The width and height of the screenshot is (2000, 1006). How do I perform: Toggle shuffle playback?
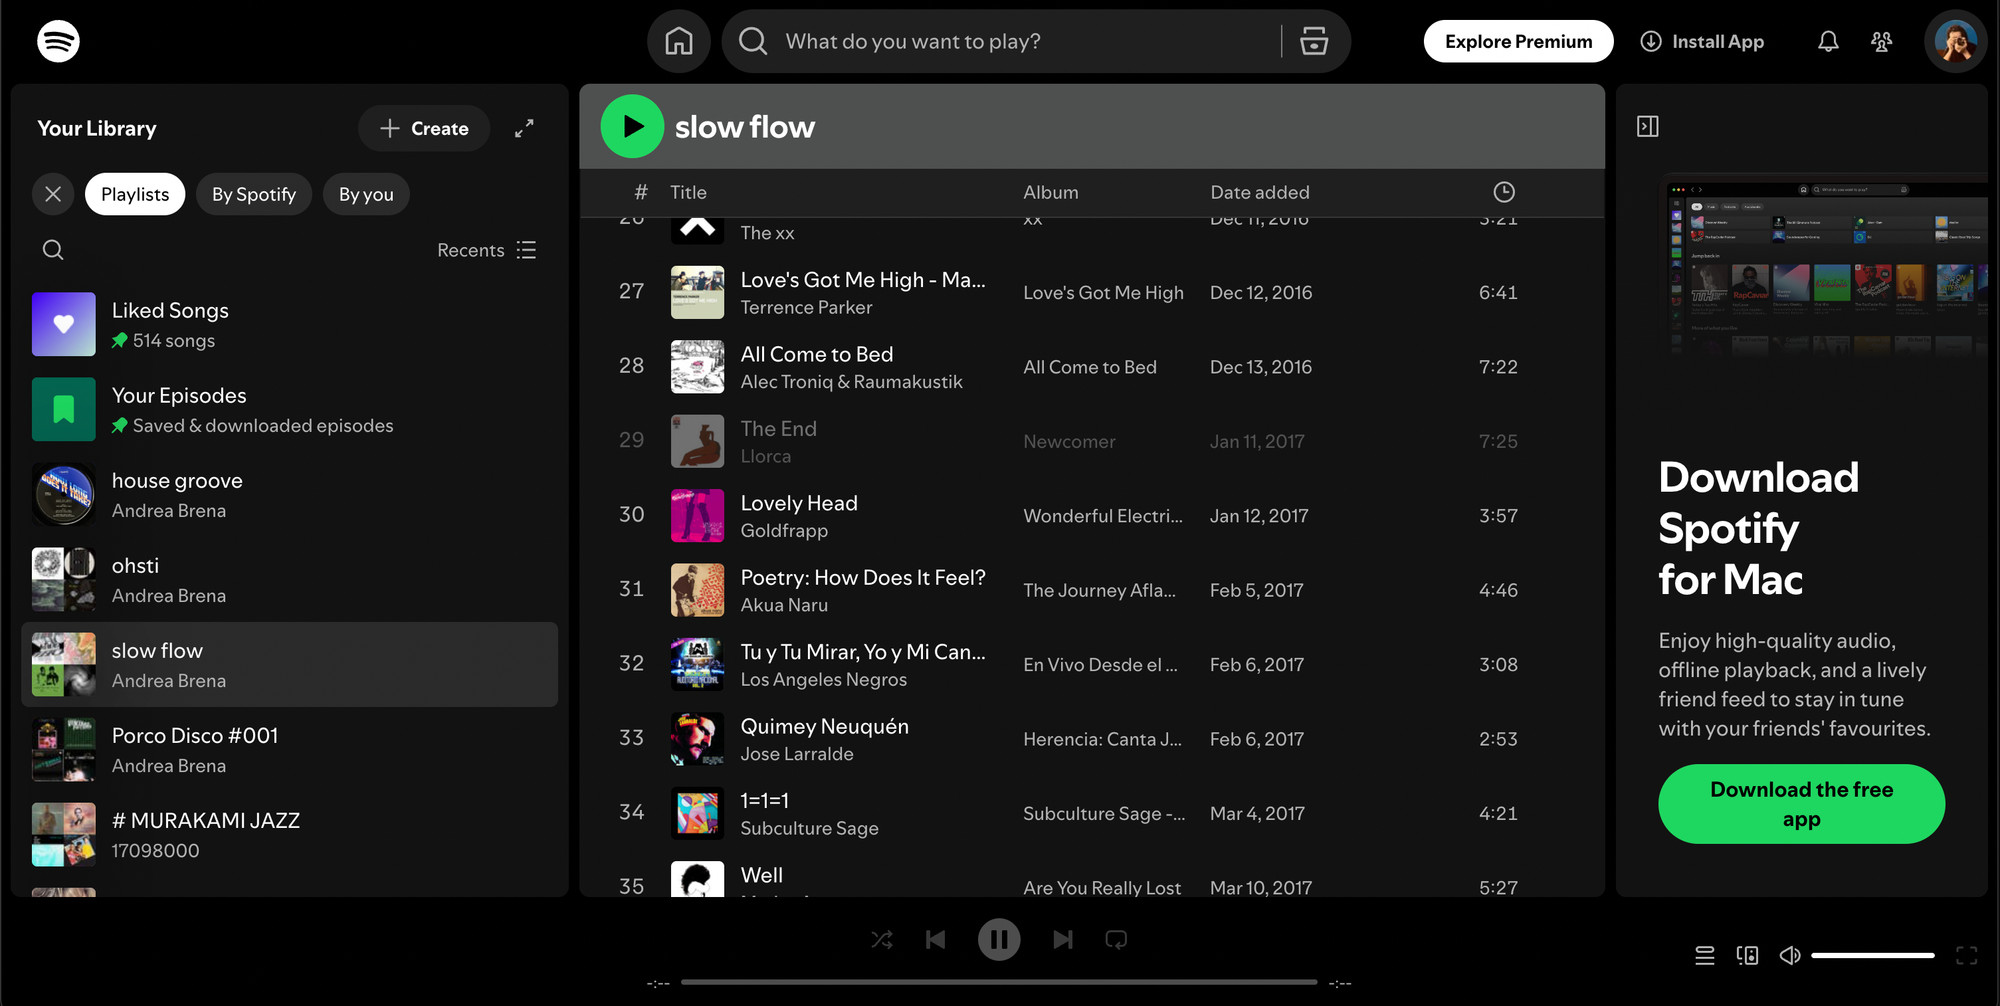[x=881, y=939]
